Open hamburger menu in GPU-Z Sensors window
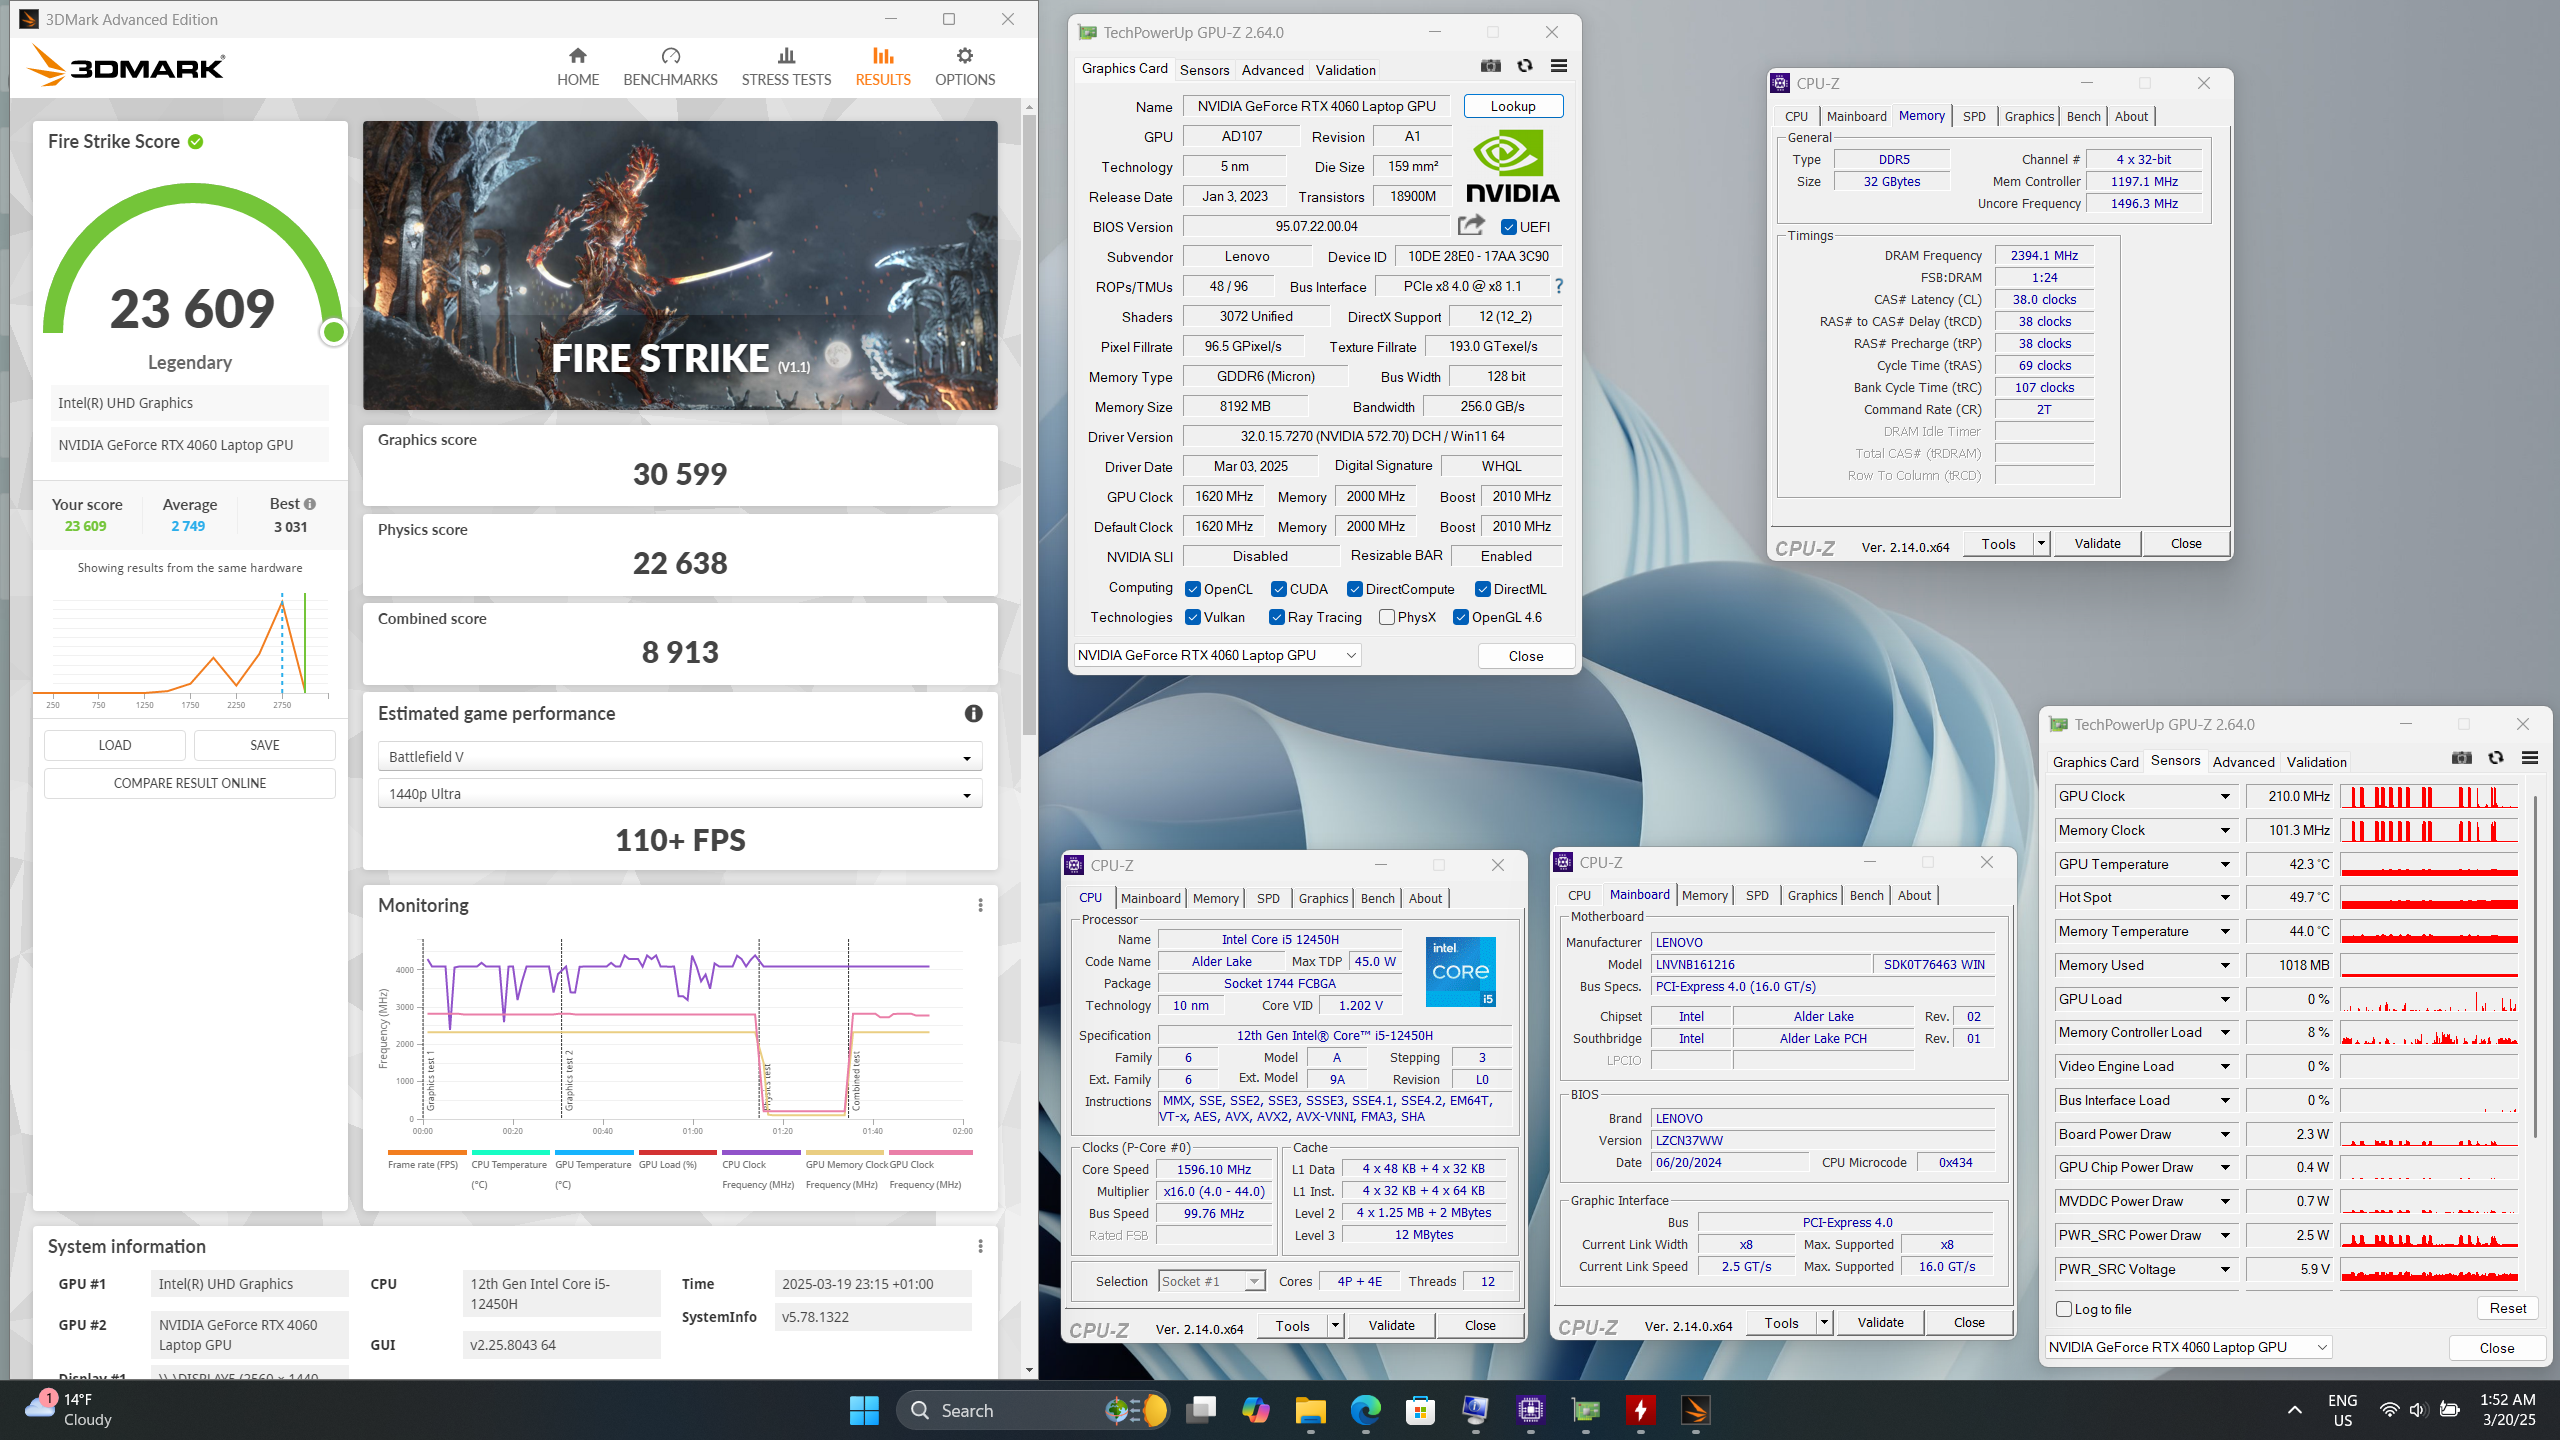The image size is (2560, 1440). tap(2530, 758)
